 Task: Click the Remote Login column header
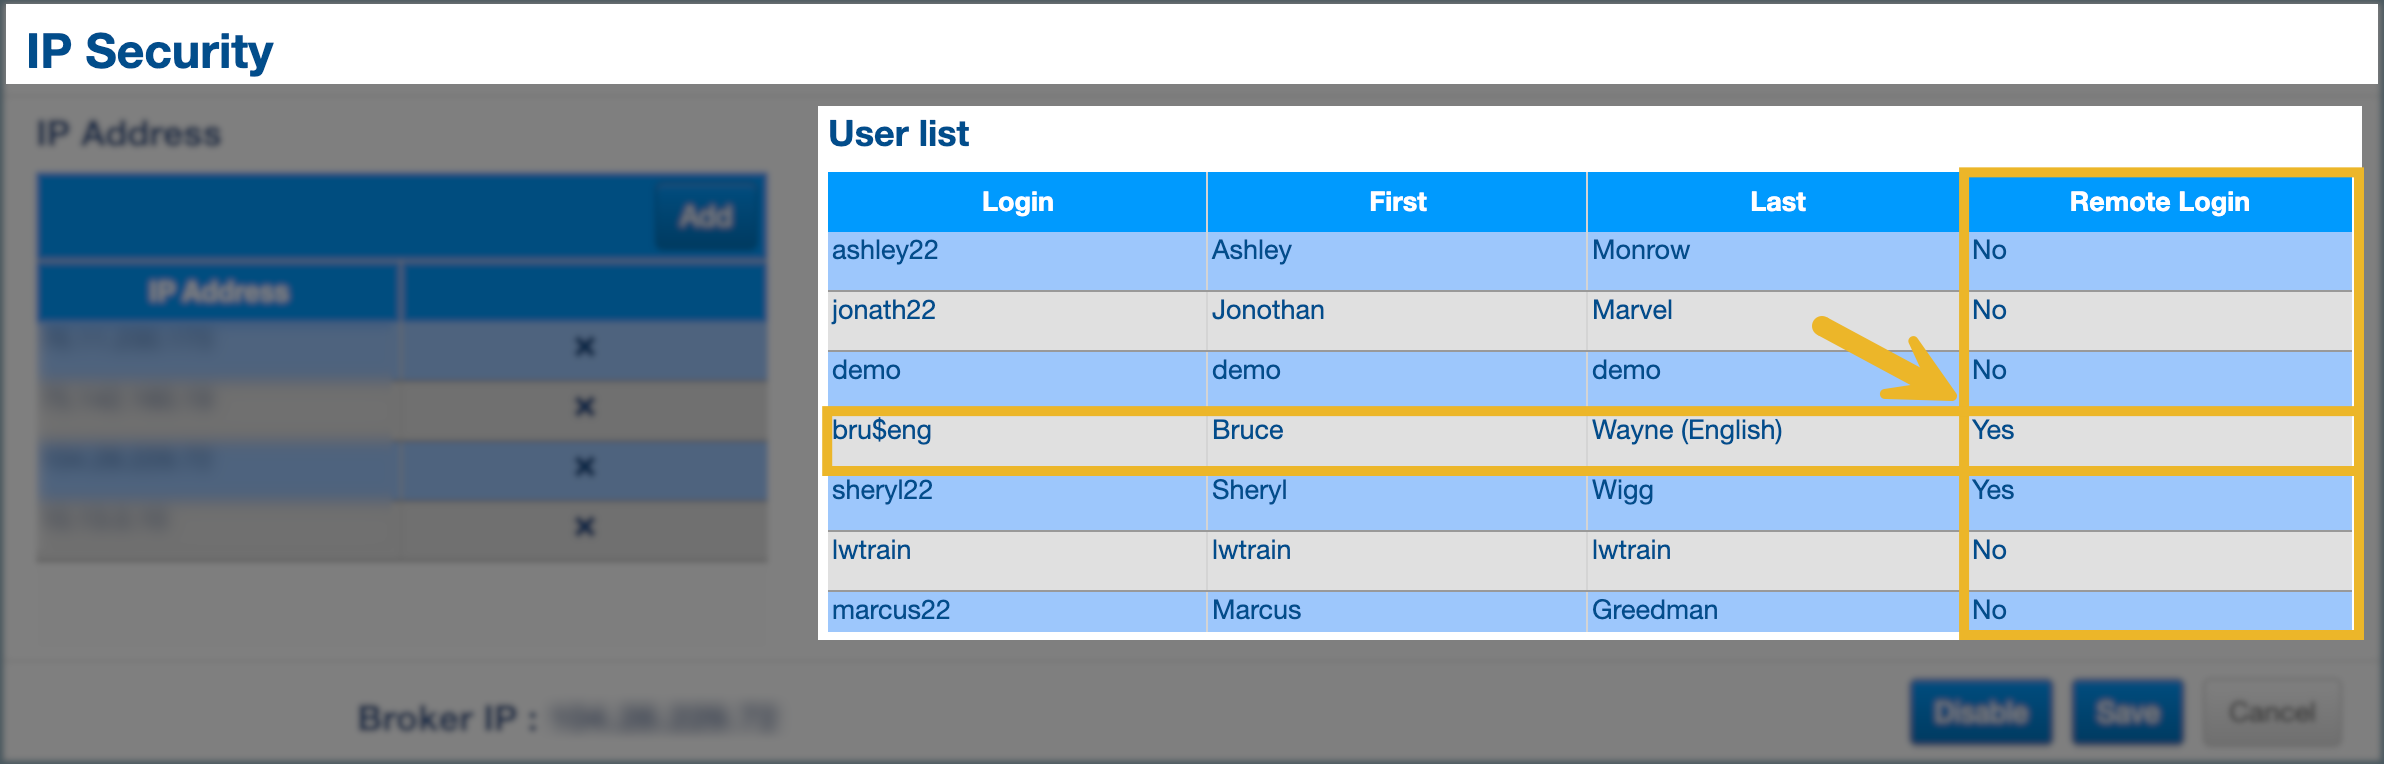click(x=2159, y=202)
